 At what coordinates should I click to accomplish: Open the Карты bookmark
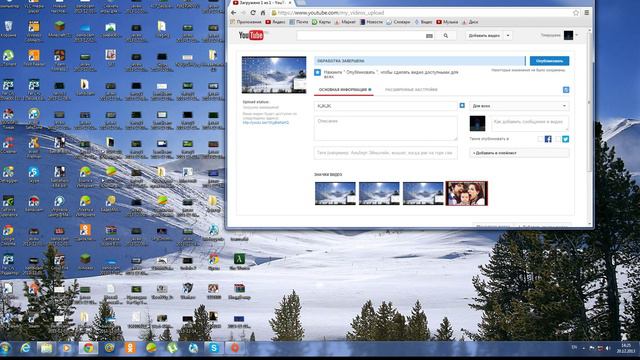point(321,22)
